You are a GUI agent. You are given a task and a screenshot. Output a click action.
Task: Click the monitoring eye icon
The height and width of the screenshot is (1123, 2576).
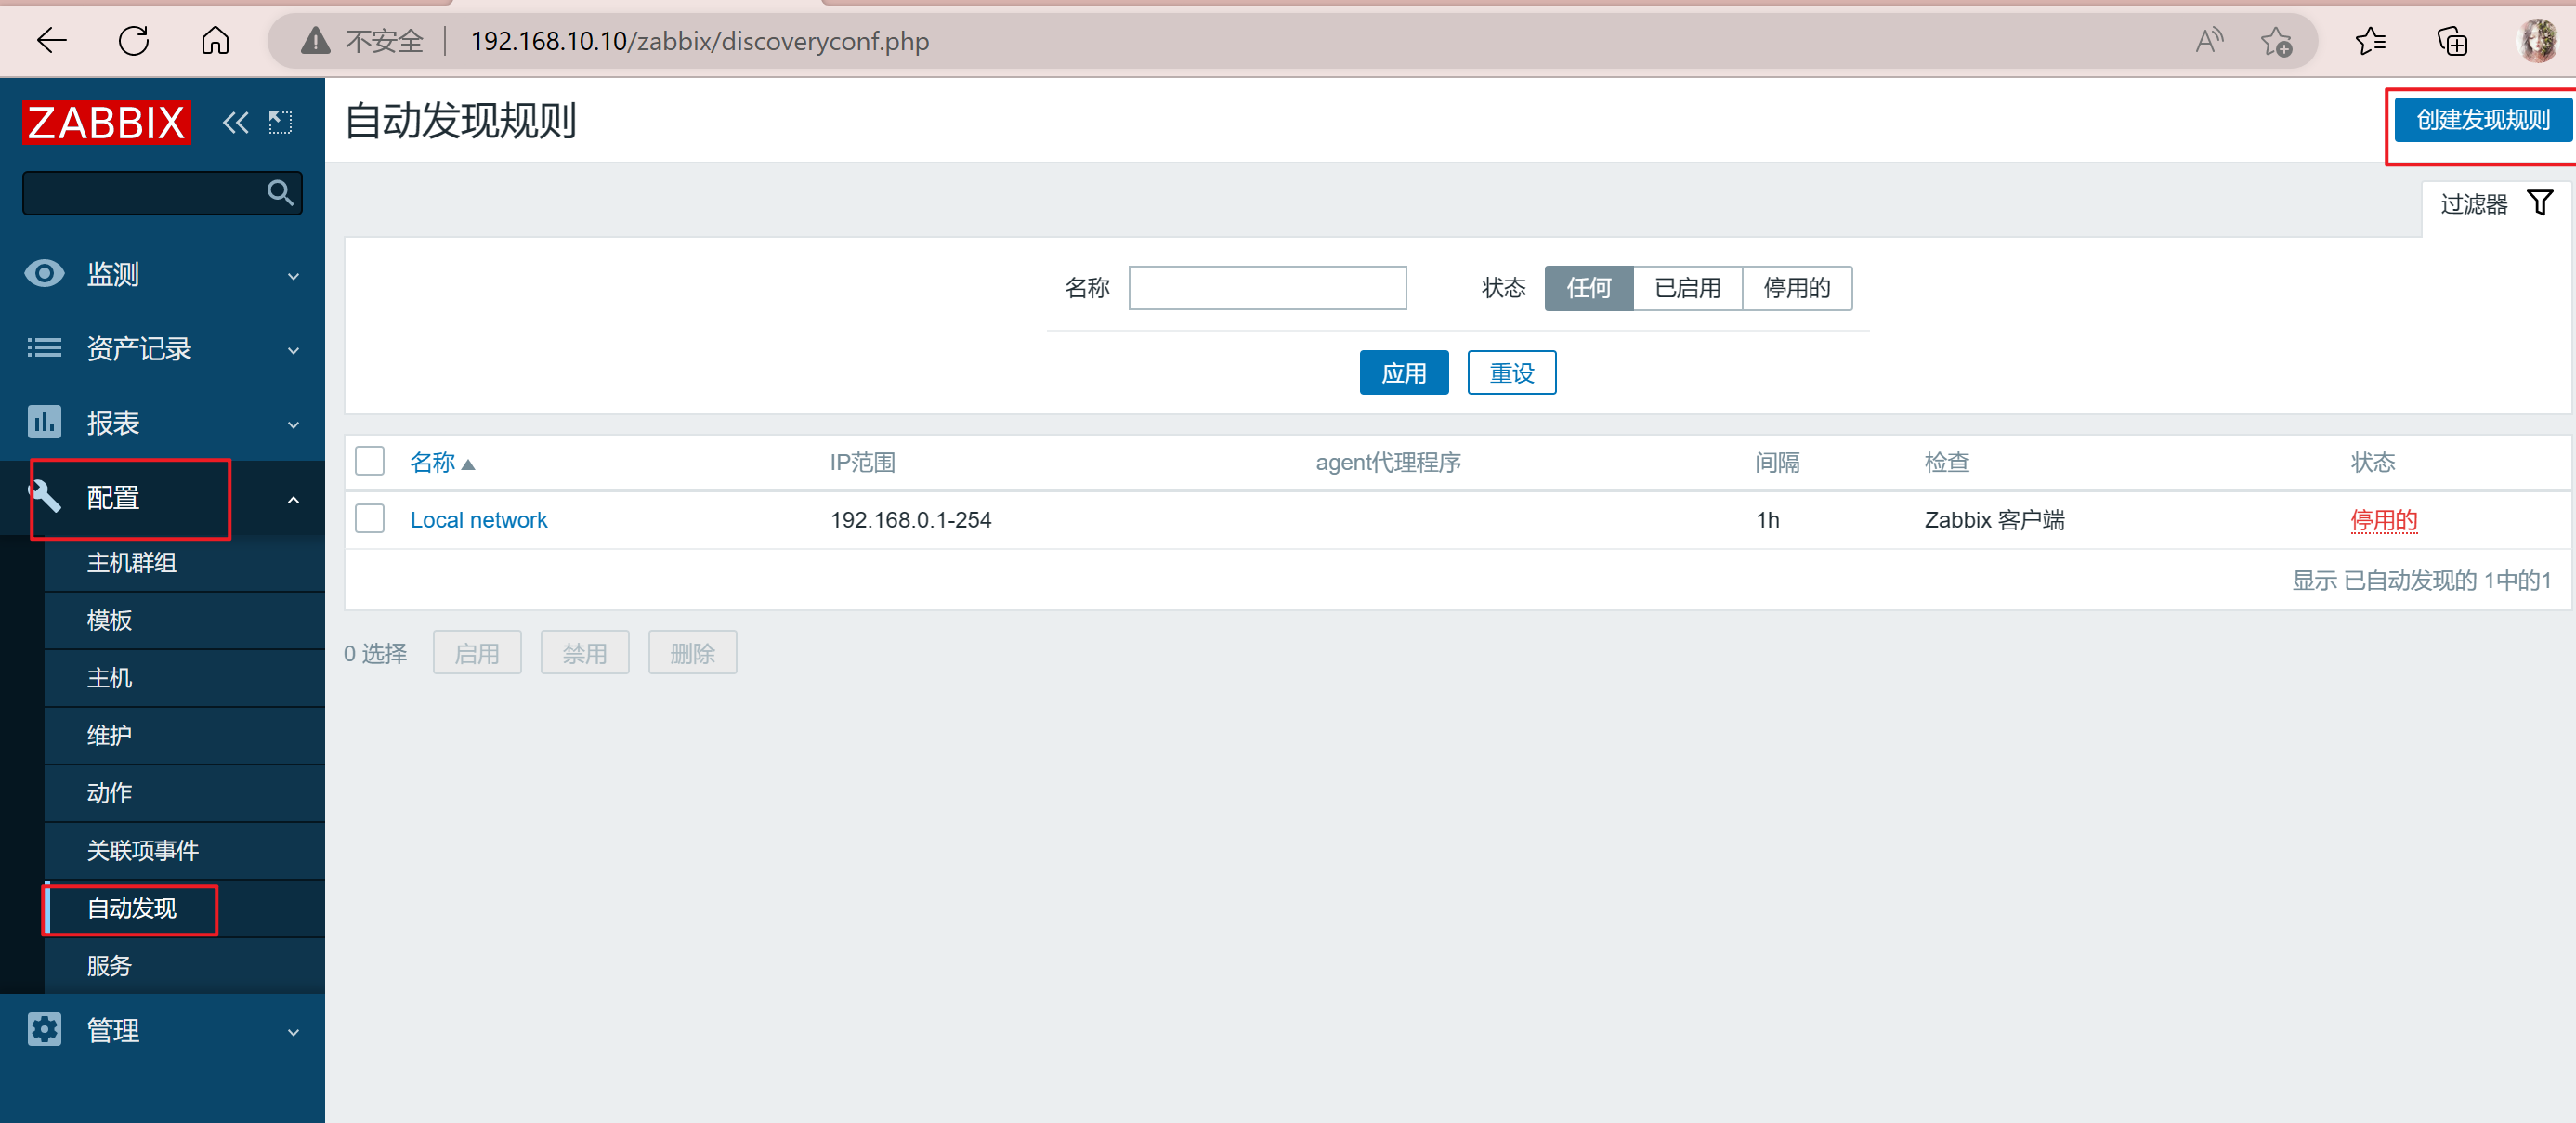(44, 274)
